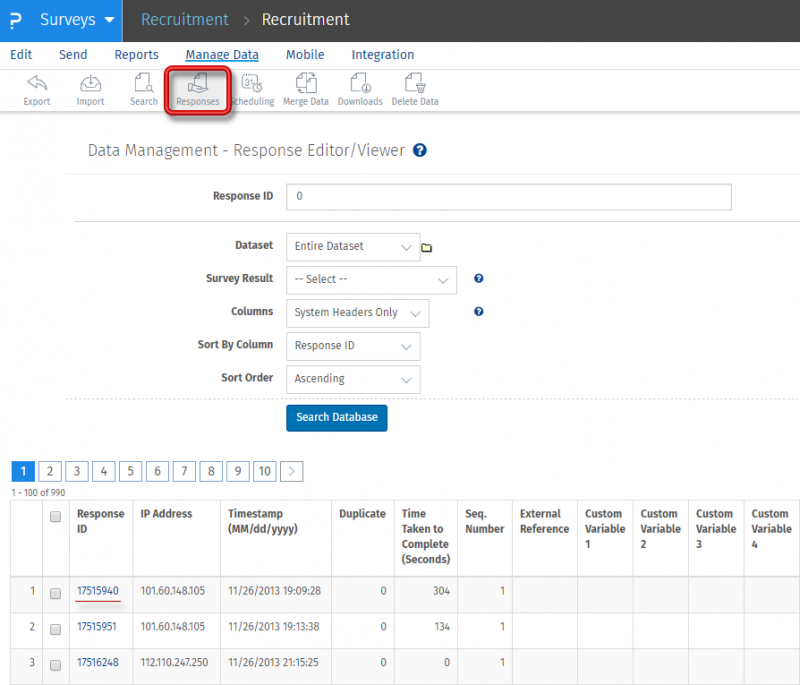Toggle the select-all checkbox in table header
Image resolution: width=800 pixels, height=685 pixels.
(x=56, y=516)
